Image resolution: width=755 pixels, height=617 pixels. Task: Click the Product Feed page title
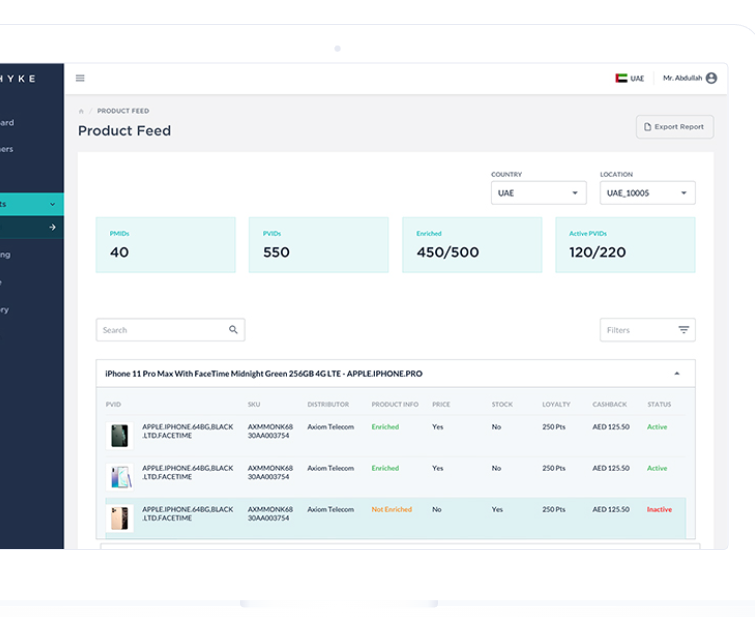pyautogui.click(x=124, y=131)
